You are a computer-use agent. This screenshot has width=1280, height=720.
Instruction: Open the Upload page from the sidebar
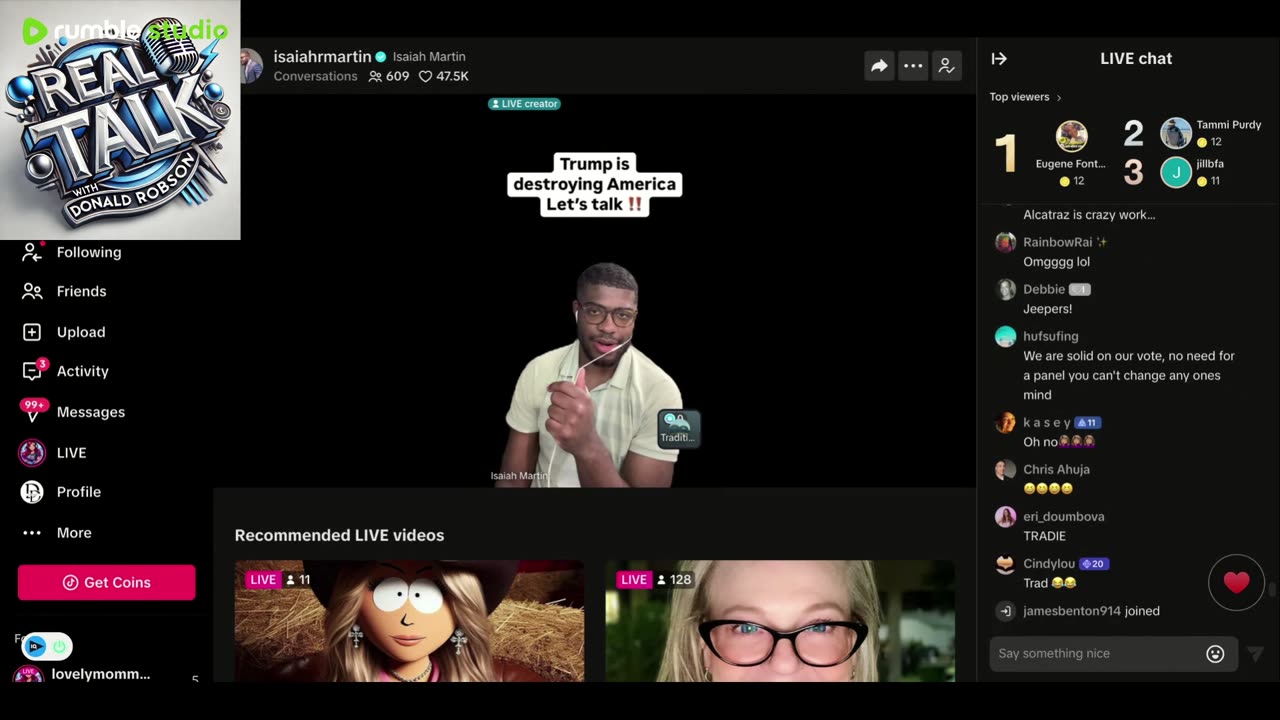coord(64,332)
